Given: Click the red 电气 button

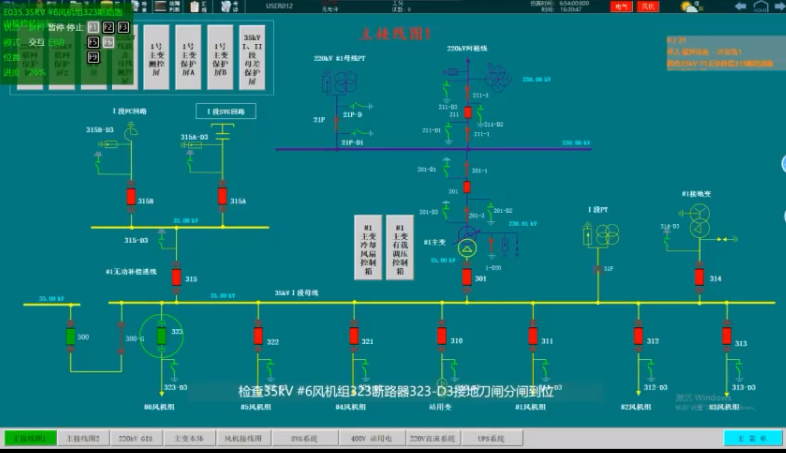Looking at the screenshot, I should (x=622, y=6).
